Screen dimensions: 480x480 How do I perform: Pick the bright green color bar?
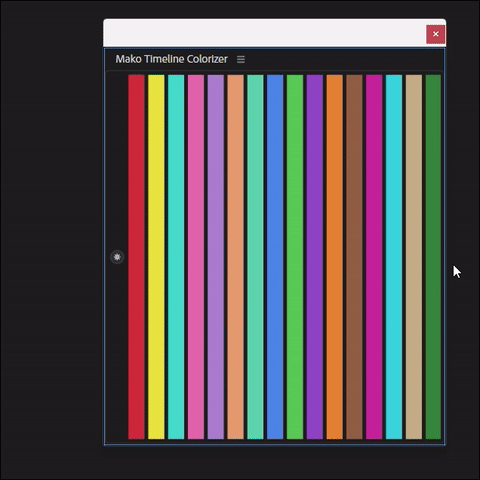tap(295, 257)
